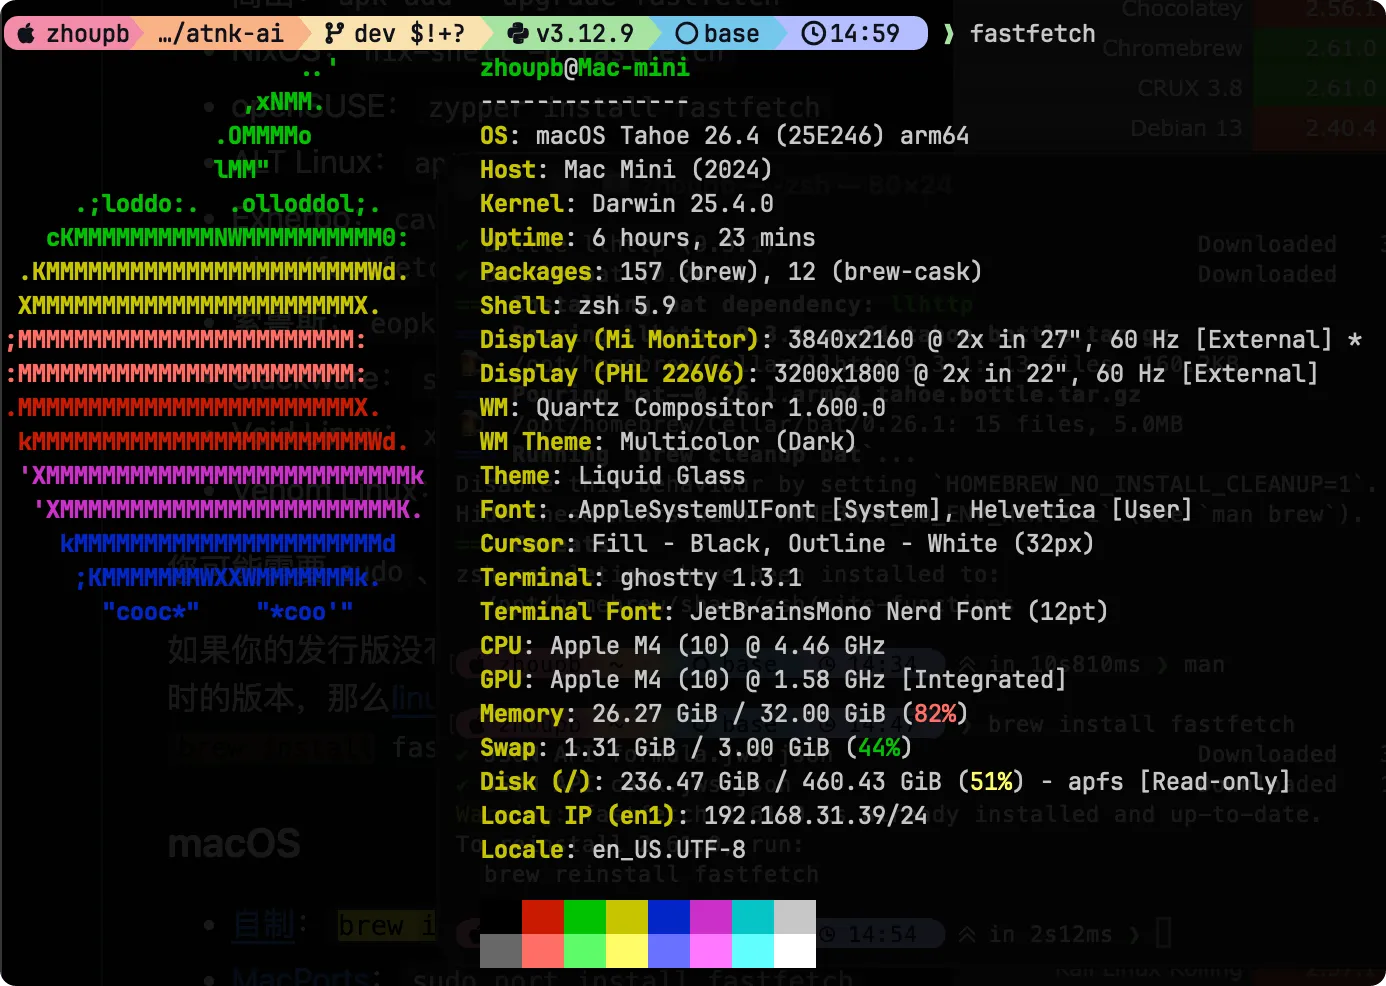
Task: Click the dev branch name in the prompt
Action: [375, 33]
